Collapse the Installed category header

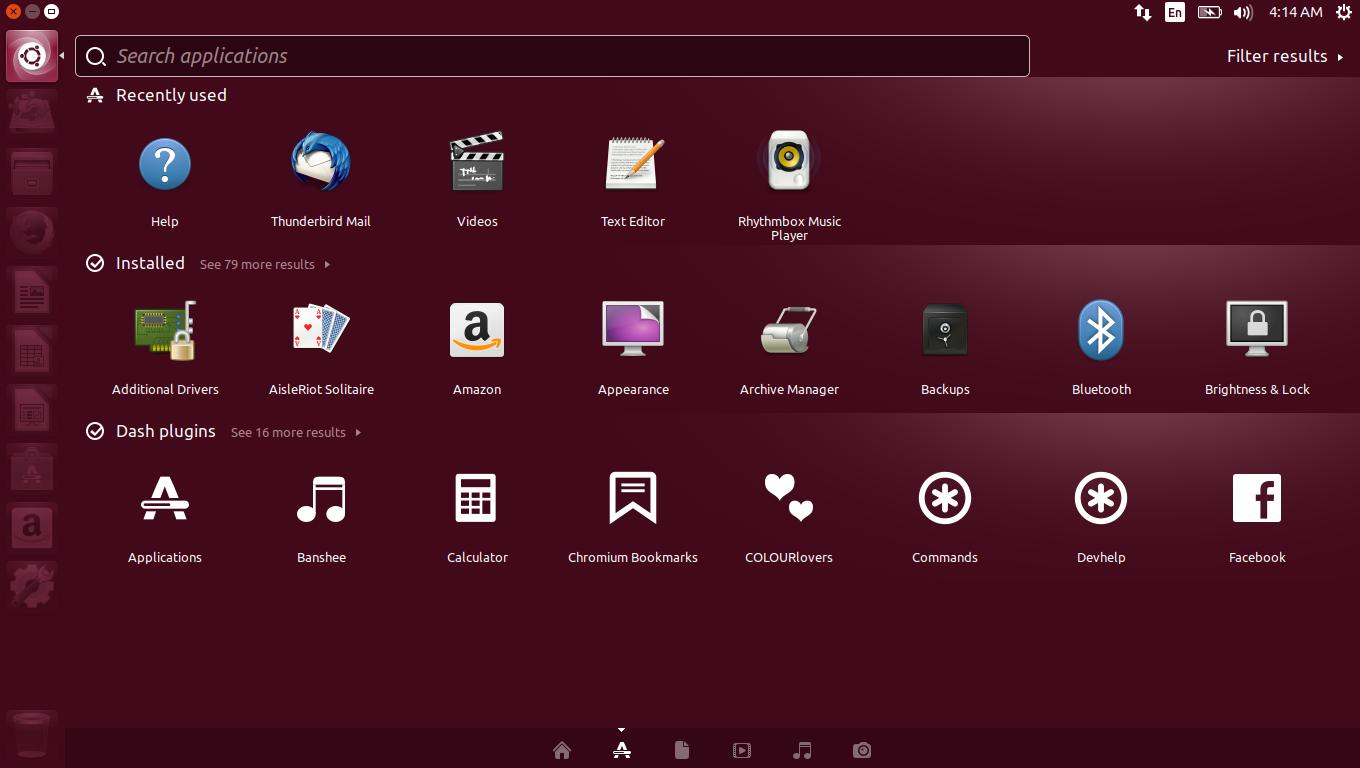135,263
